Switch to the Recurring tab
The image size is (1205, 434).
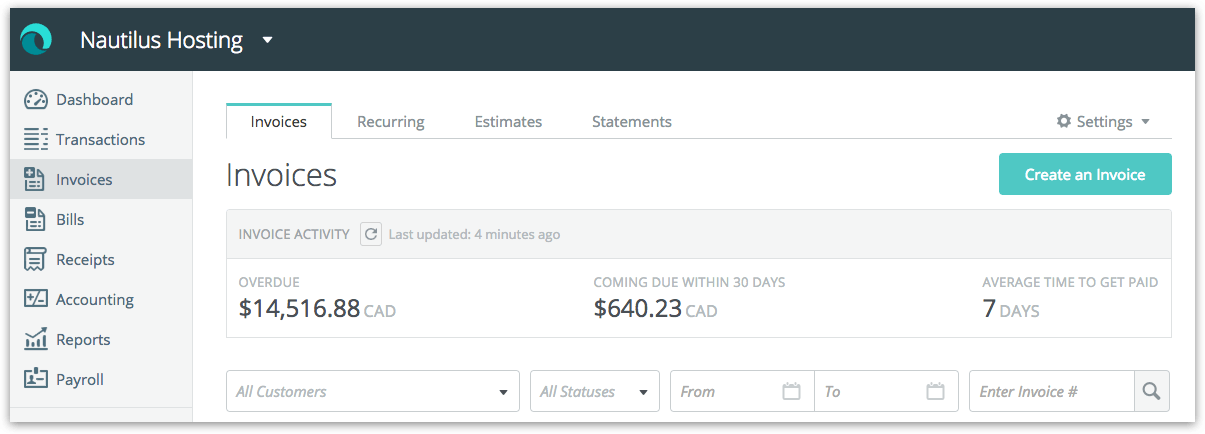pyautogui.click(x=391, y=121)
